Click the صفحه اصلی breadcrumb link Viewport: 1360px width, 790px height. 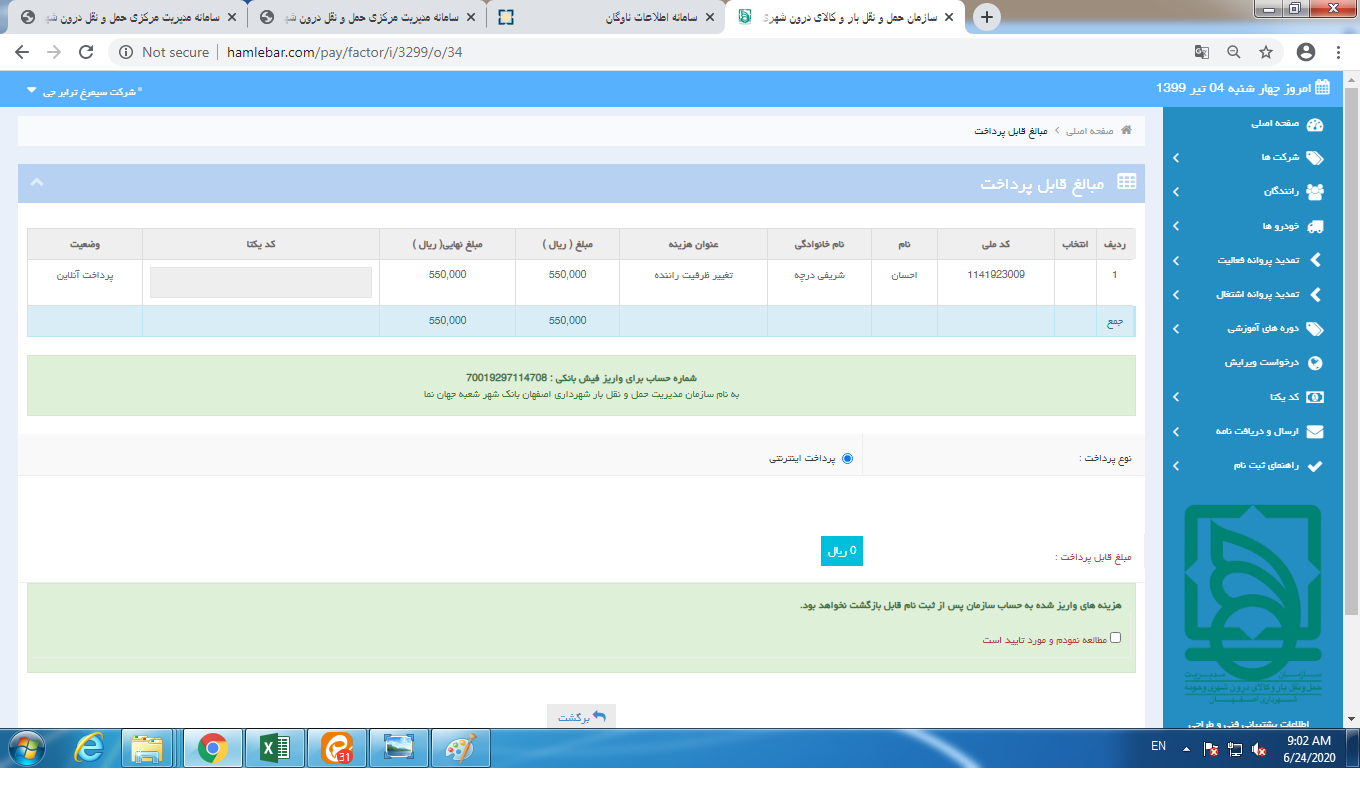coord(1090,131)
